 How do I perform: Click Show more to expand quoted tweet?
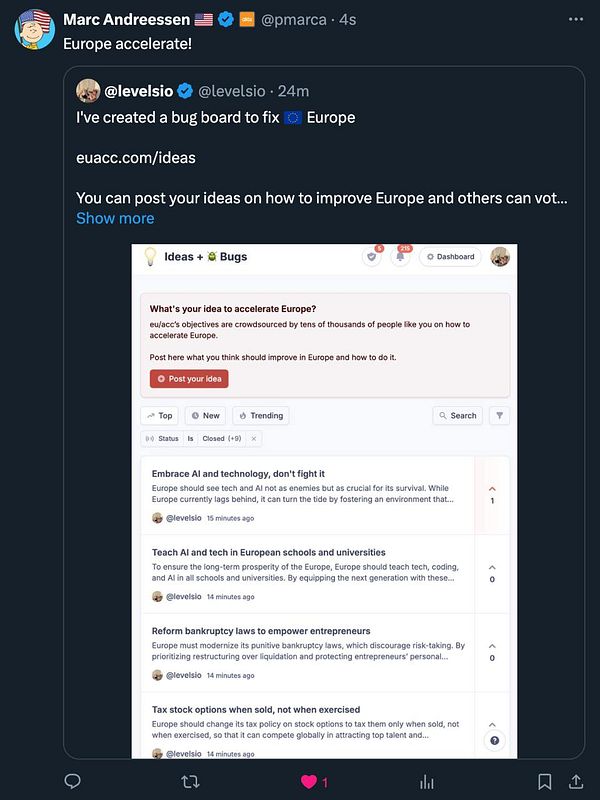click(115, 218)
